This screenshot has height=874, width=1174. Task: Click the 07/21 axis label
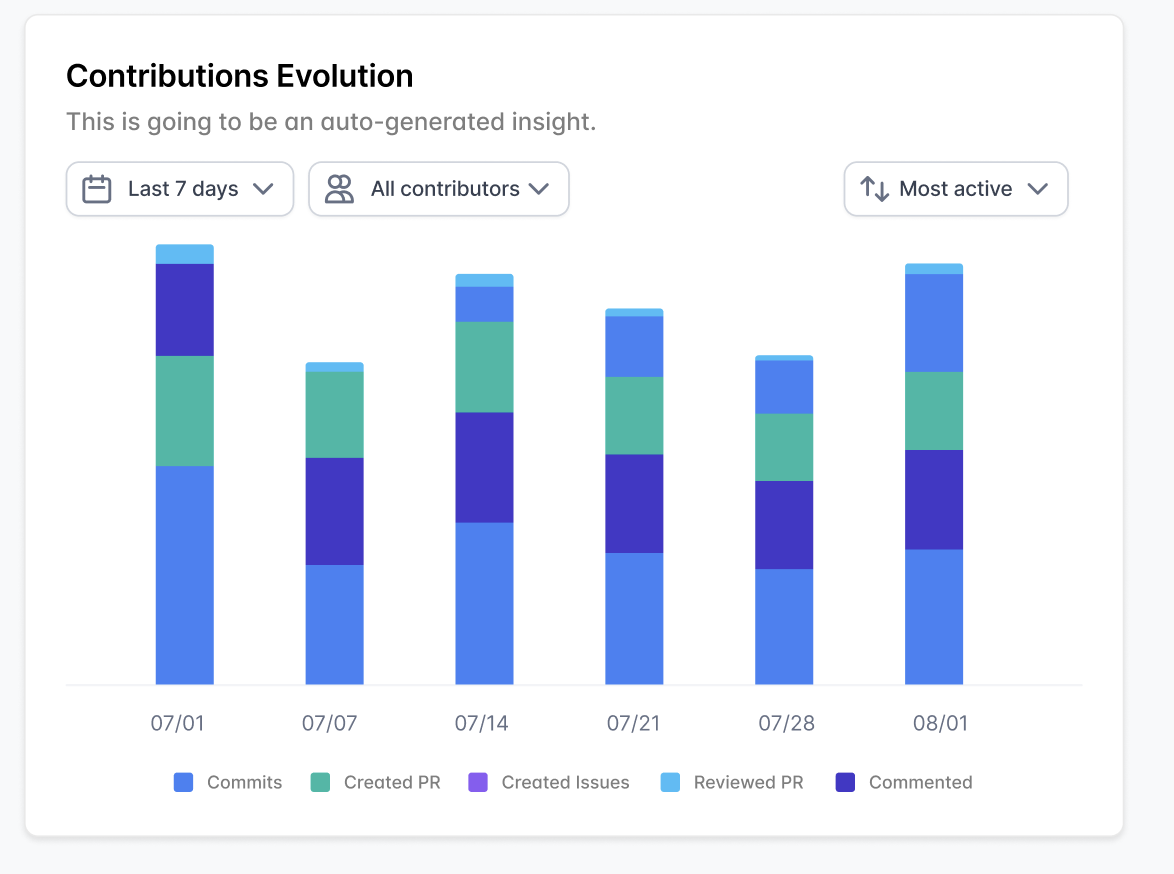click(633, 723)
